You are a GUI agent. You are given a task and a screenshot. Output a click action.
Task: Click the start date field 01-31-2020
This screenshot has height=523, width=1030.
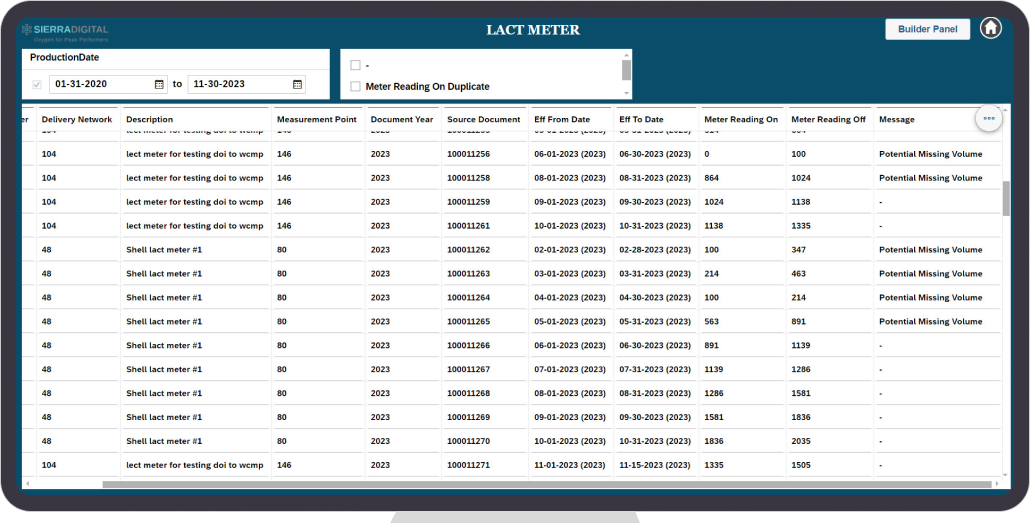pyautogui.click(x=100, y=85)
